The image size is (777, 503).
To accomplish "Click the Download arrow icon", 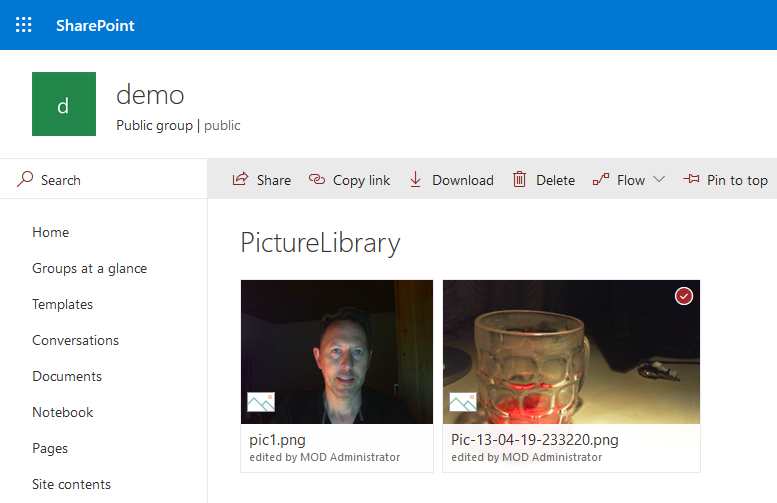I will pos(415,180).
